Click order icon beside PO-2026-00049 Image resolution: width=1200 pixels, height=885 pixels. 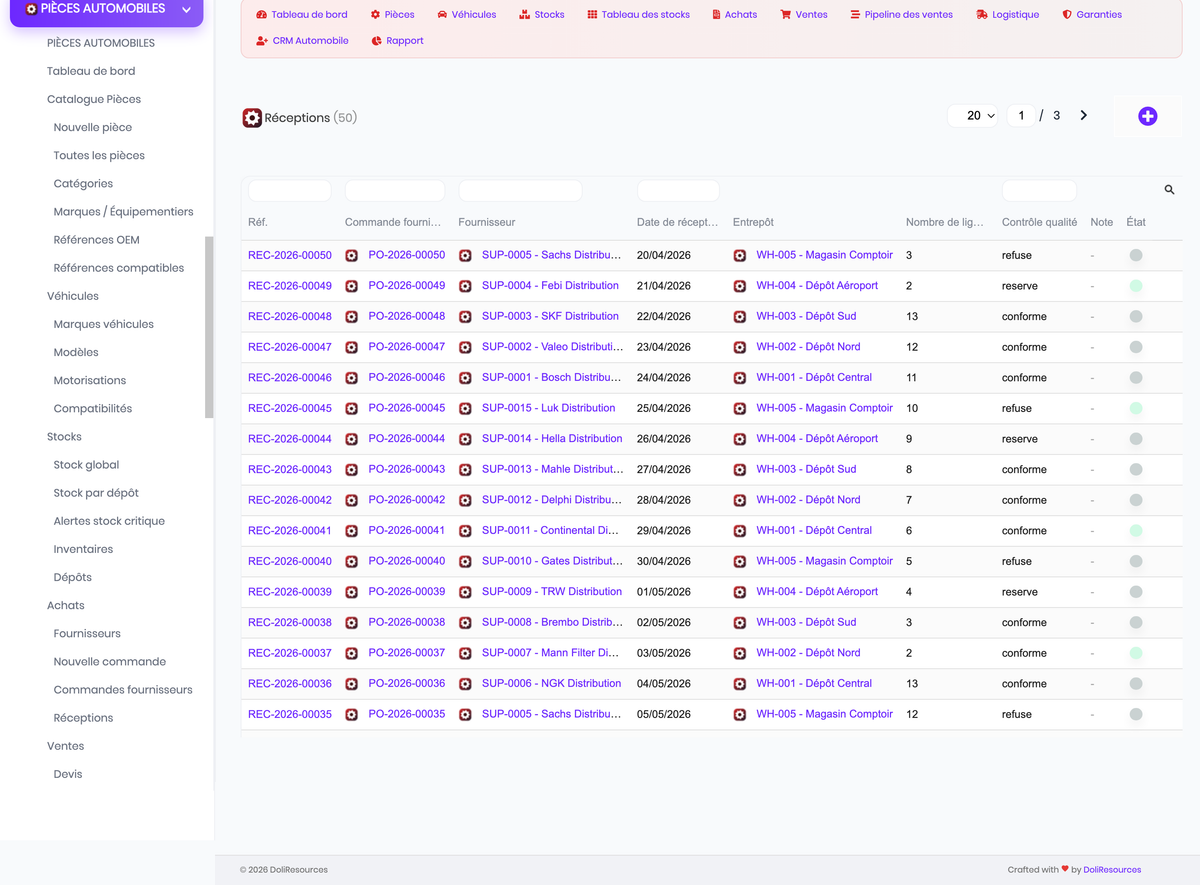point(351,286)
